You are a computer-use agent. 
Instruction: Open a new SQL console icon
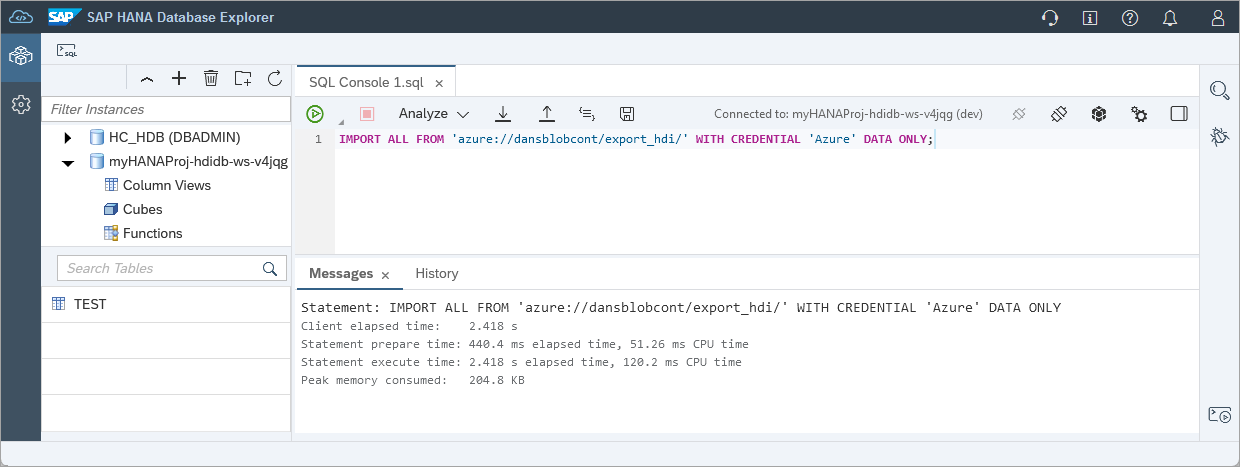tap(67, 51)
